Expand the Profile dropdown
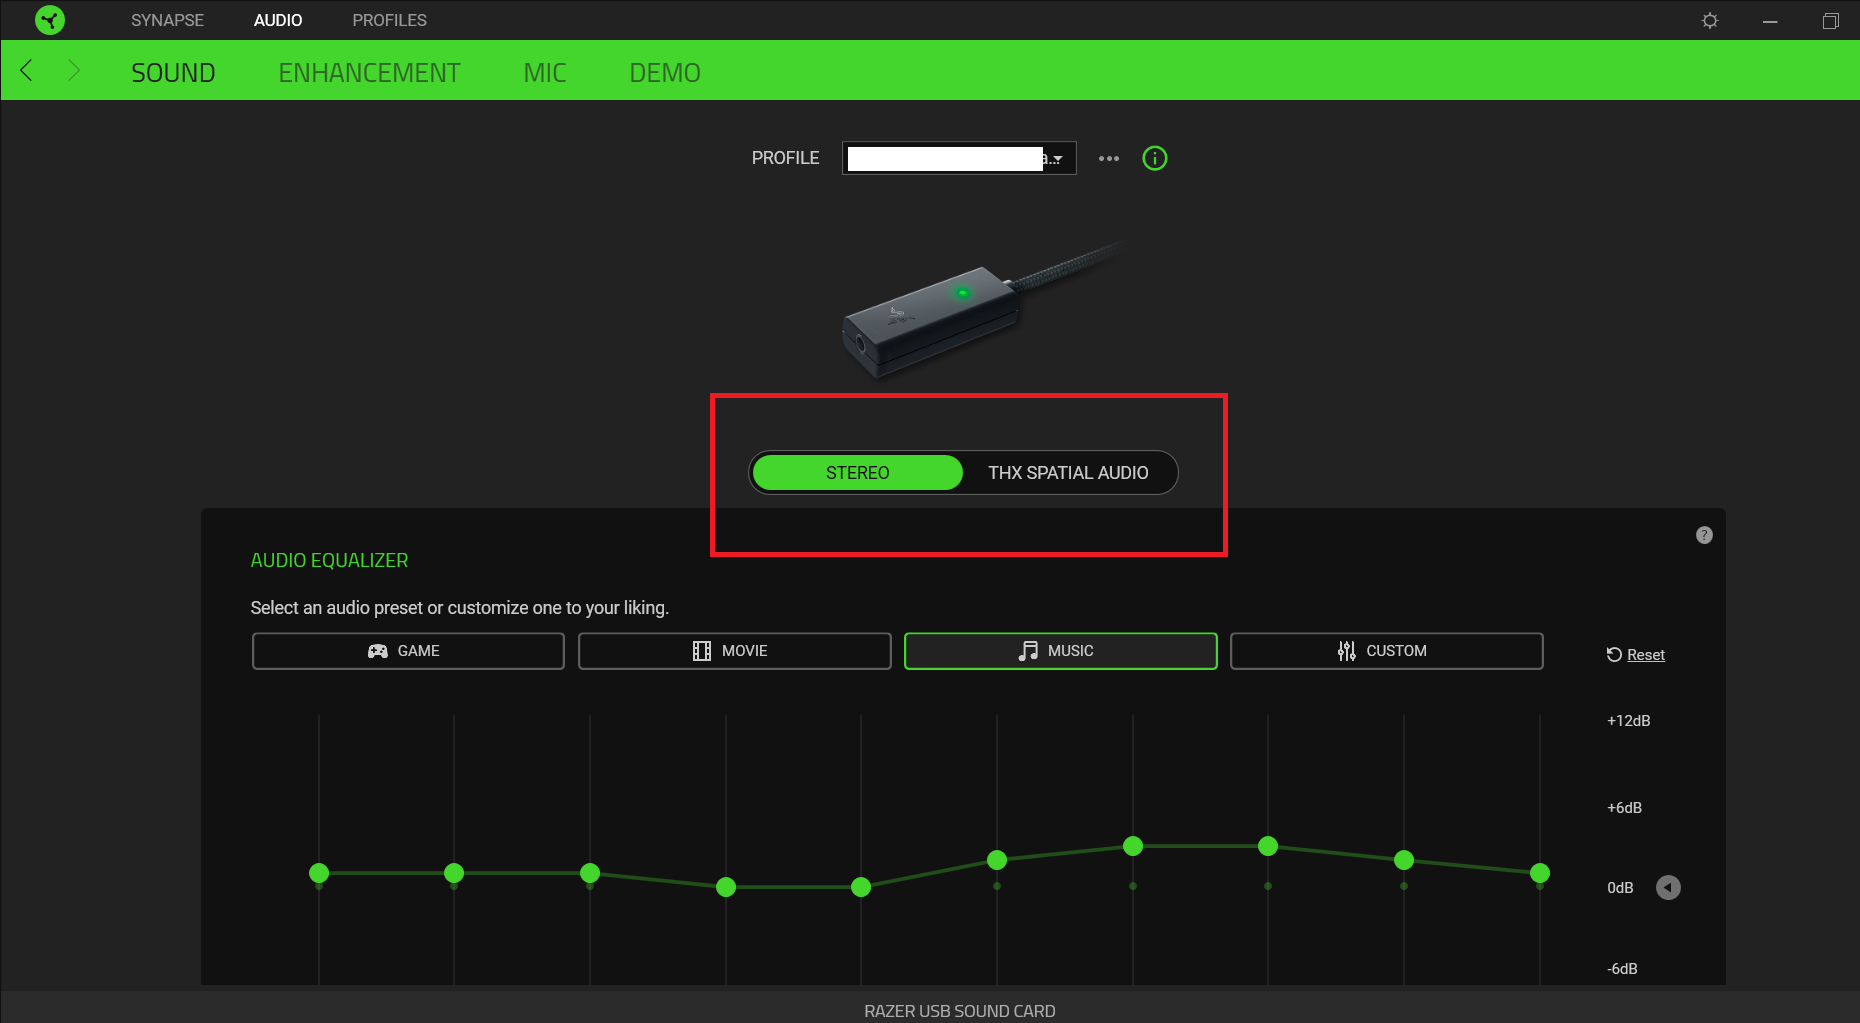The width and height of the screenshot is (1860, 1023). point(959,158)
